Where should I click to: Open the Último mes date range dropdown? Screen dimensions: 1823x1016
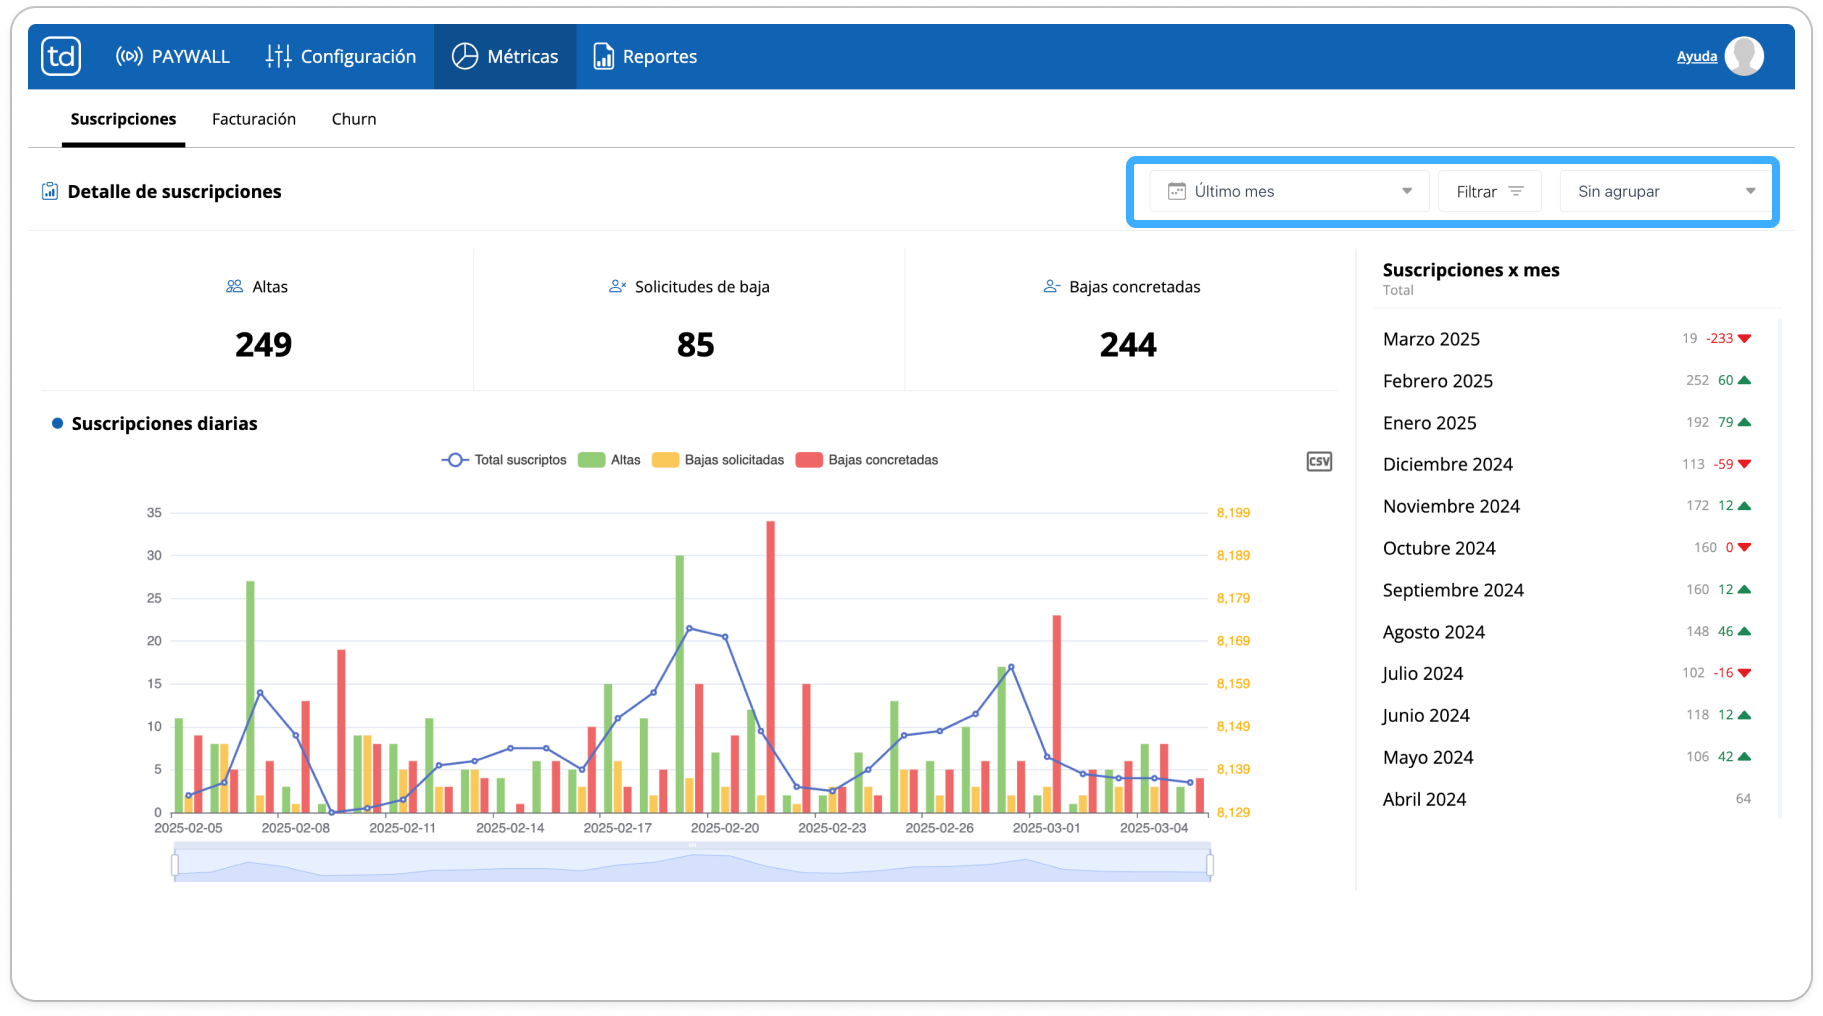coord(1290,191)
